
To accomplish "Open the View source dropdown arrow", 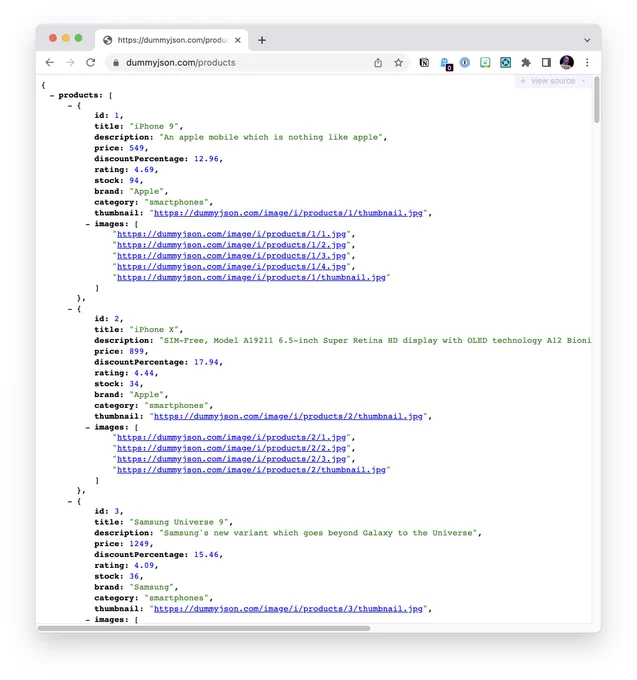I will point(583,81).
